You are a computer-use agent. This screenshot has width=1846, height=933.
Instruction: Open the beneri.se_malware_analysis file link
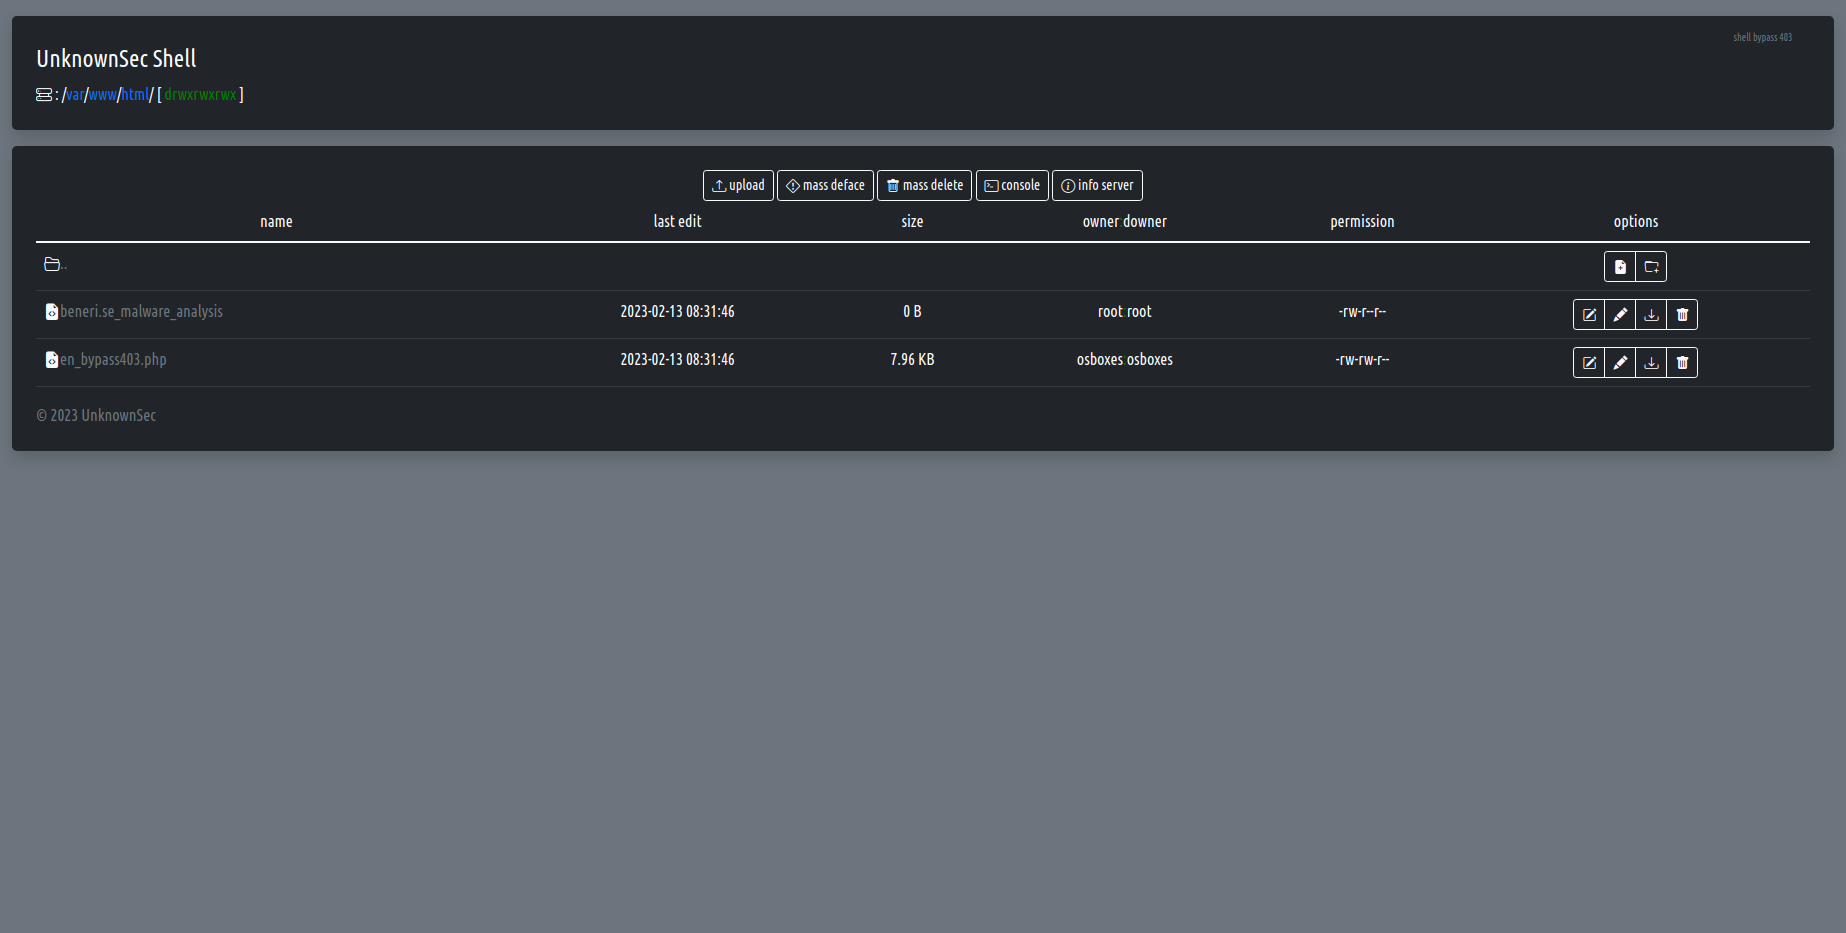(x=141, y=312)
